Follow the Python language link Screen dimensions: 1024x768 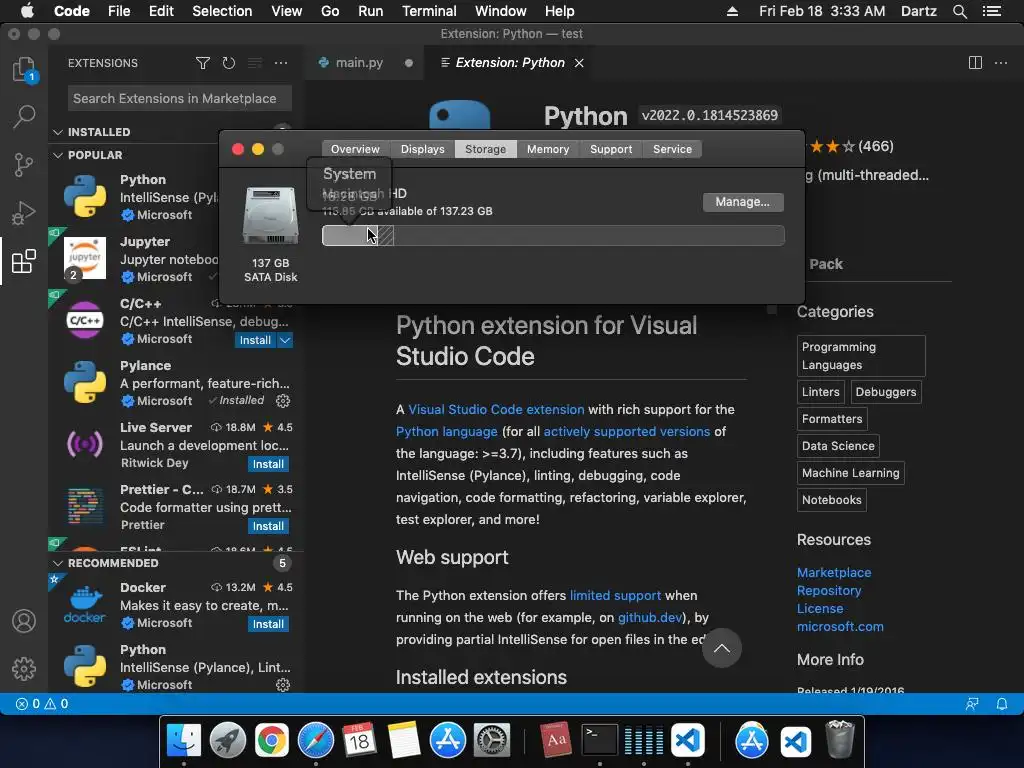tap(447, 432)
